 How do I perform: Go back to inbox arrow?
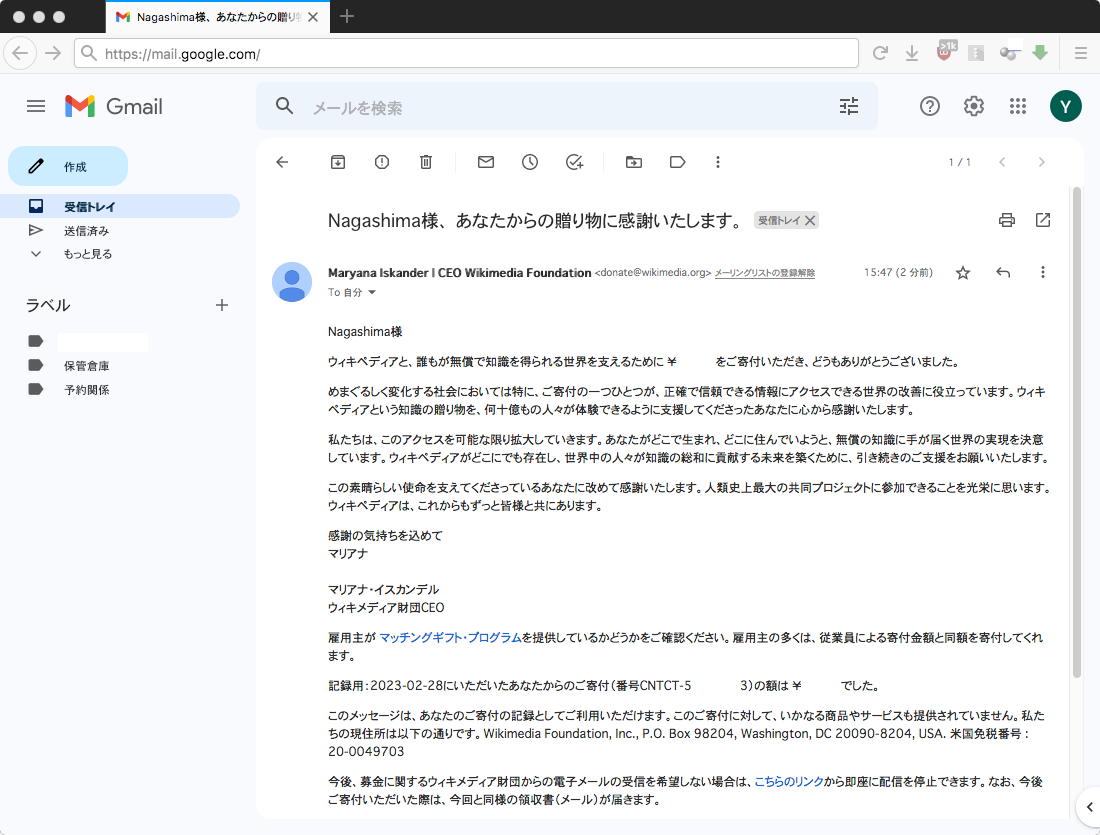[282, 162]
